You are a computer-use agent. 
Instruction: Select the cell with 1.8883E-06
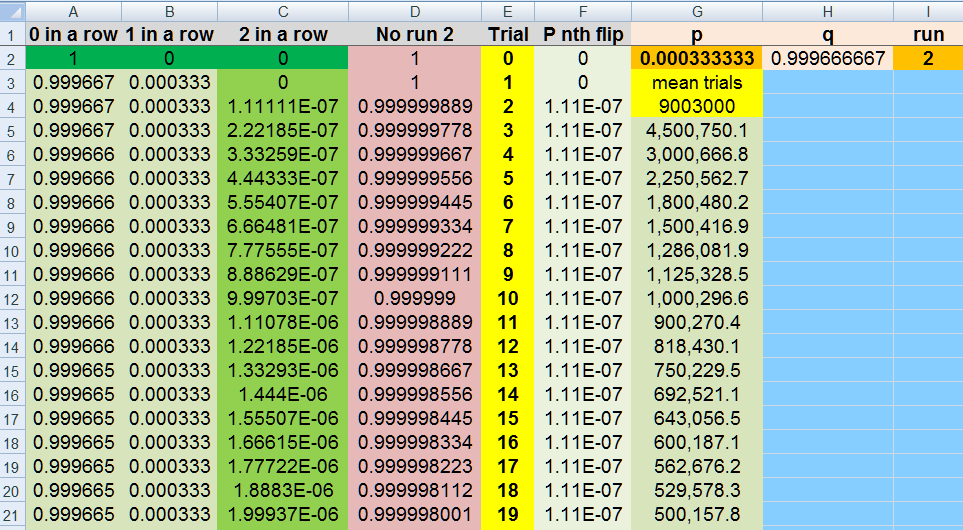tap(283, 490)
